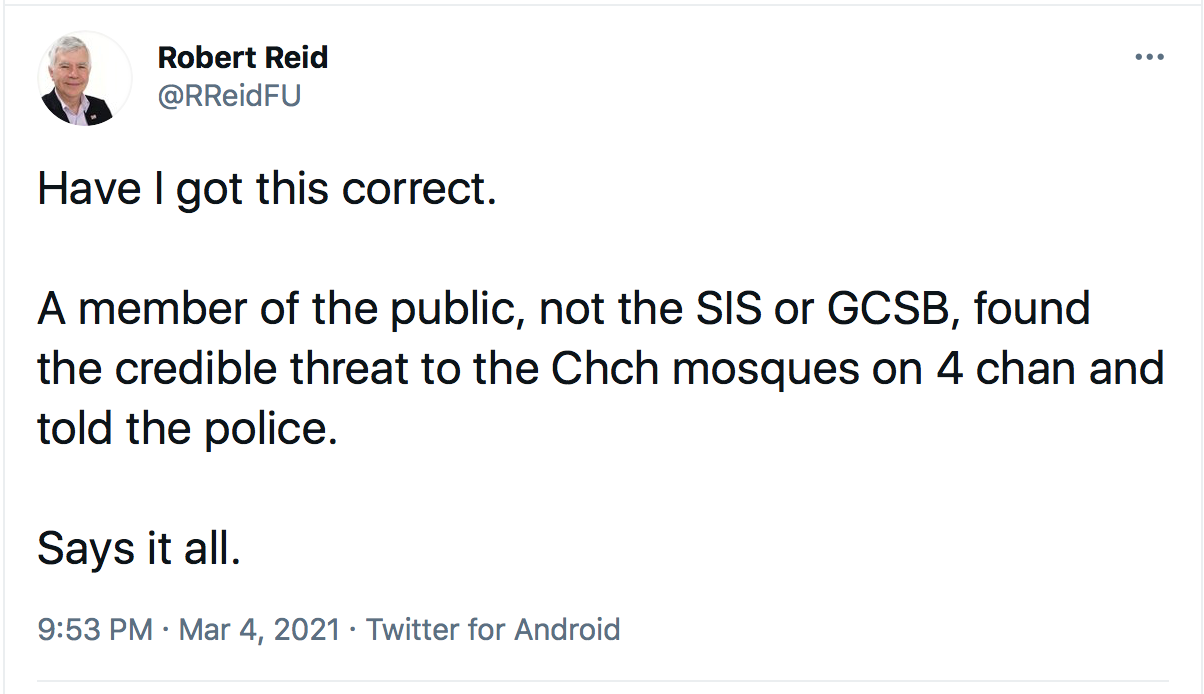Click the line "Have I got this correct."
Screen dimensions: 1204x694
pyautogui.click(x=267, y=190)
